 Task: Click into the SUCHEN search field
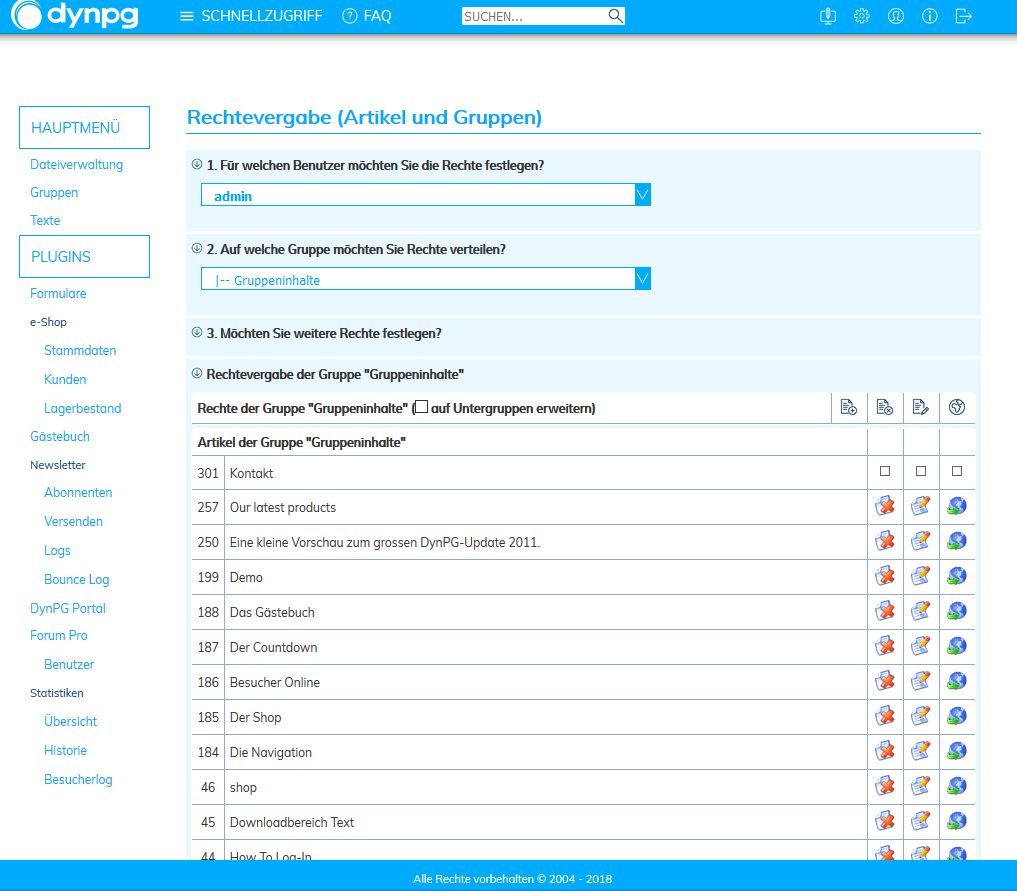point(533,16)
